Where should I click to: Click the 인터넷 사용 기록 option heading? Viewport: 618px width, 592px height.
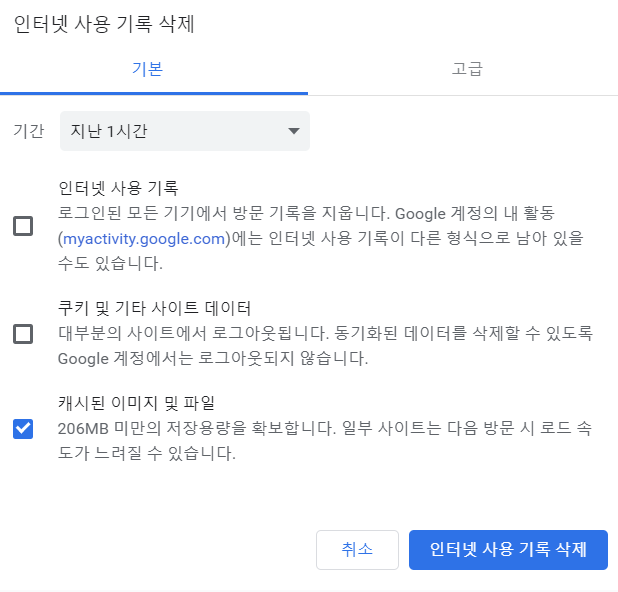118,188
